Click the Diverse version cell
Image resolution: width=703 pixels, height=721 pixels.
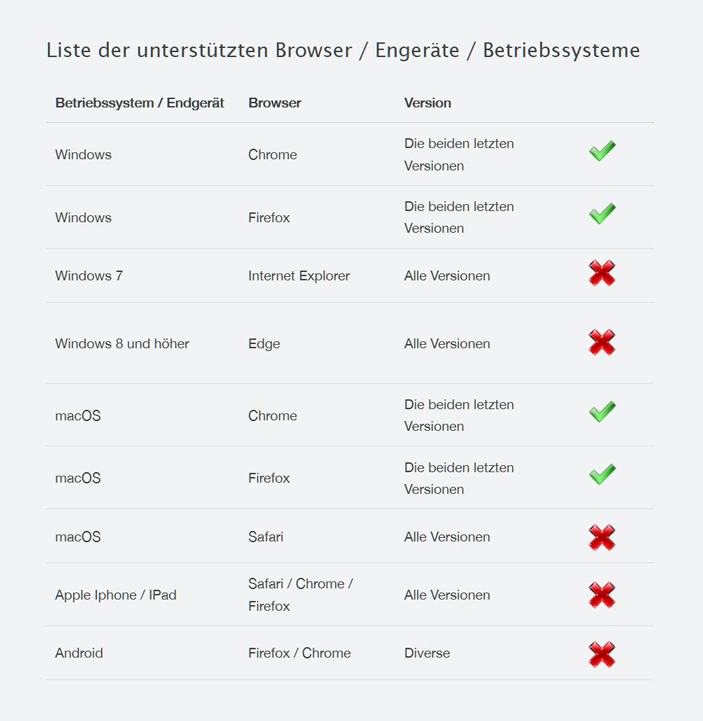(427, 653)
